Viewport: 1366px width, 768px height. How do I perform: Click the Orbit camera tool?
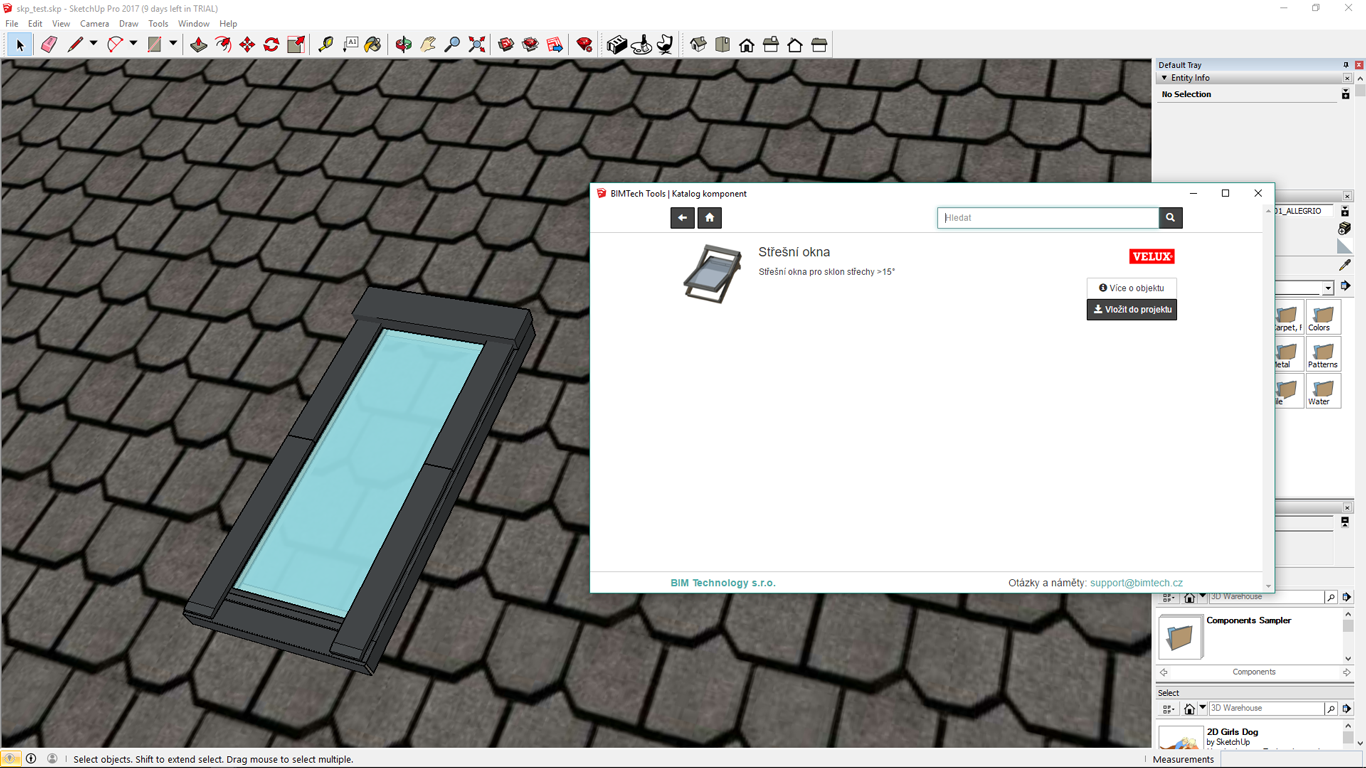[403, 45]
